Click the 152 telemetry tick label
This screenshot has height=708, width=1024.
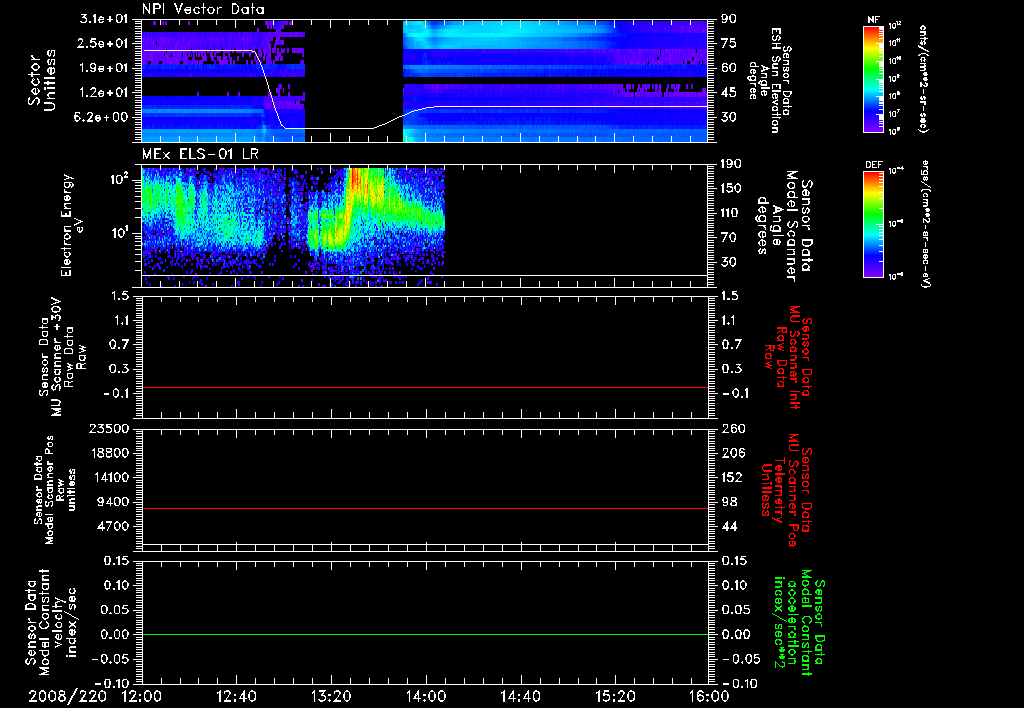pos(732,477)
